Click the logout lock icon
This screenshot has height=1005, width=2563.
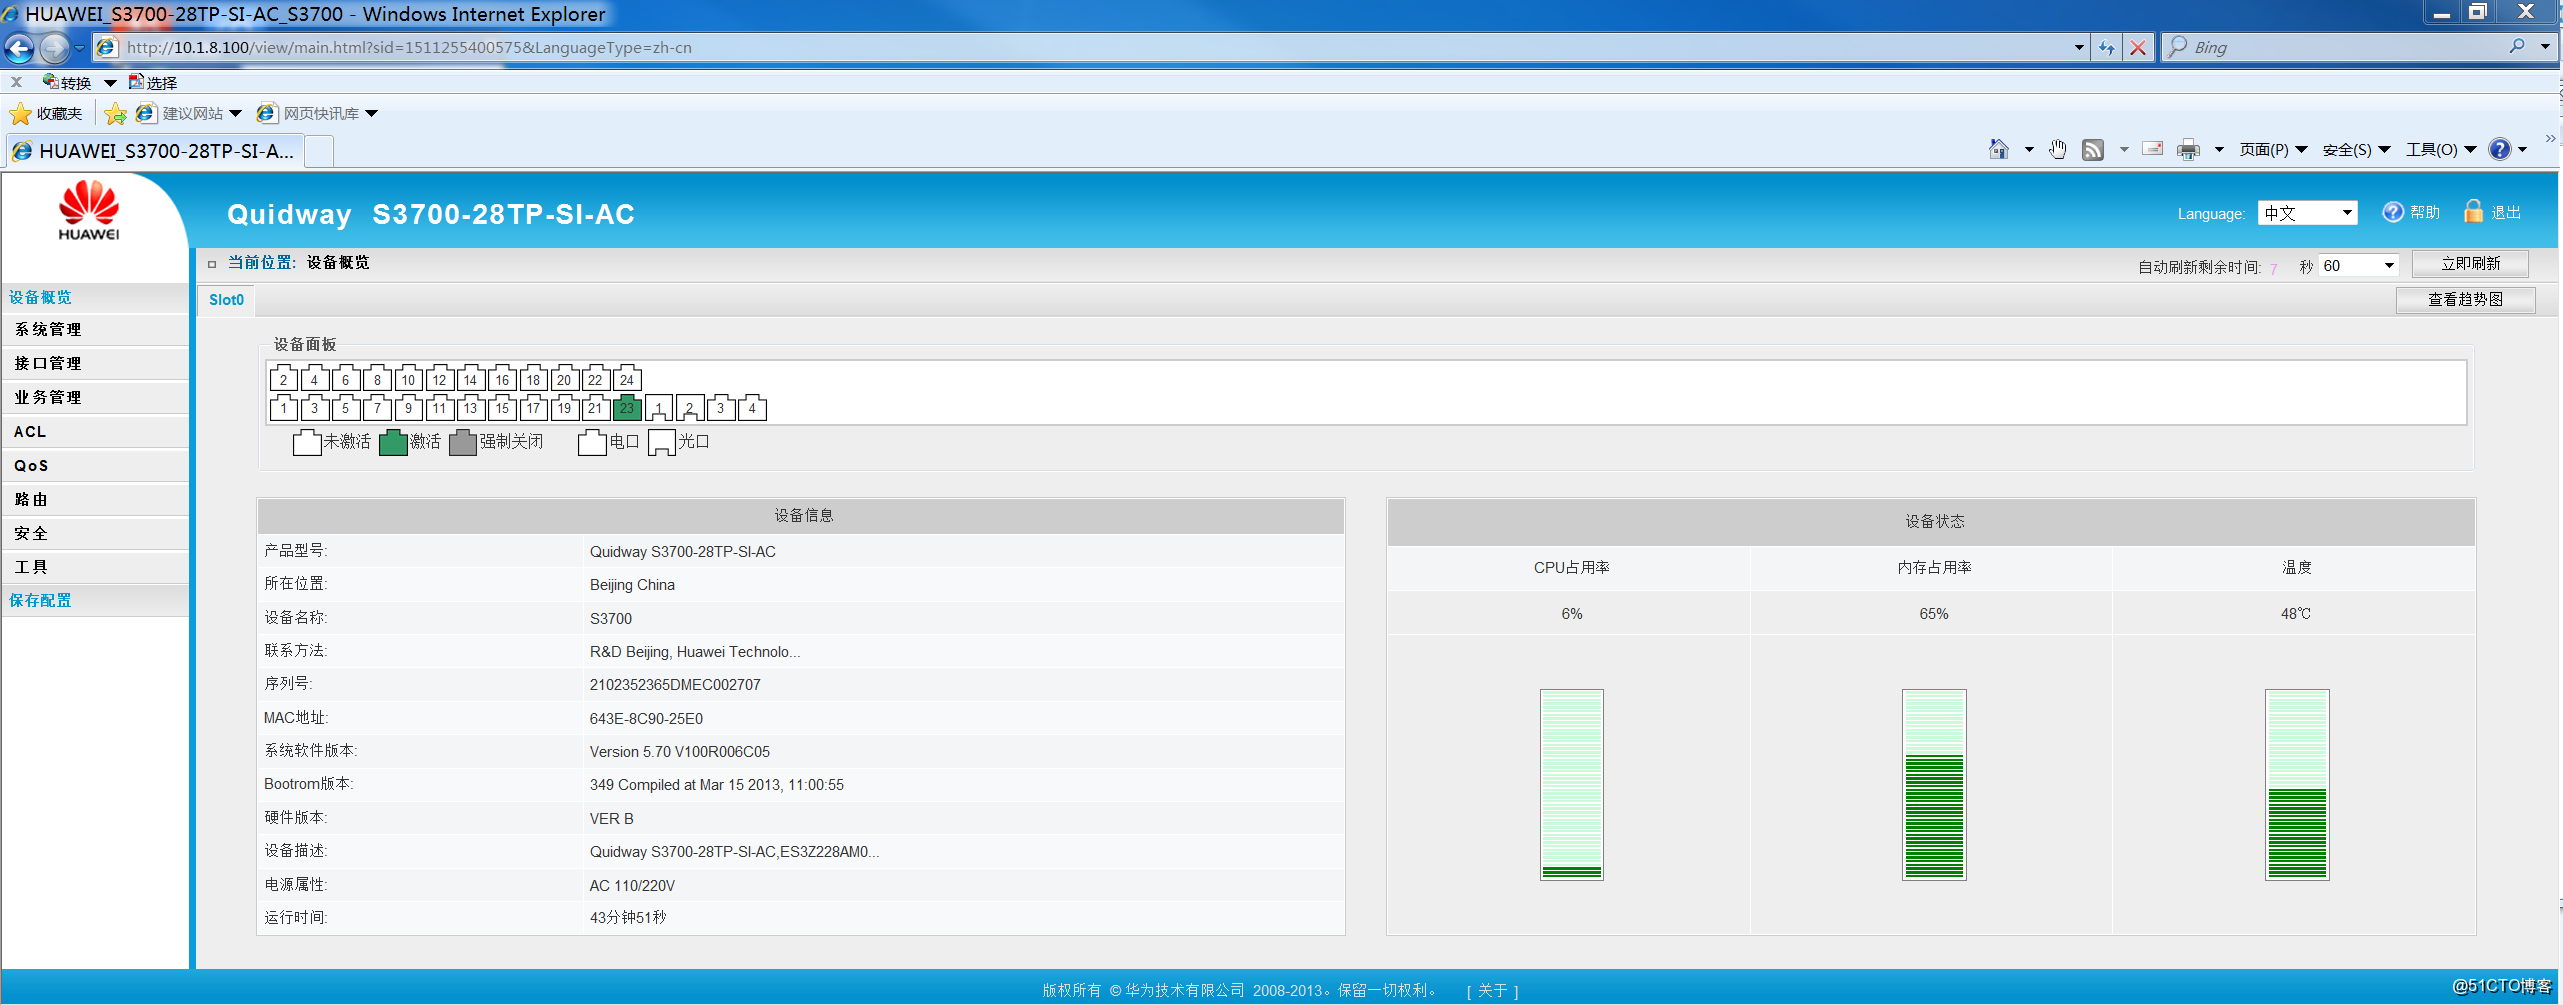pos(2473,211)
